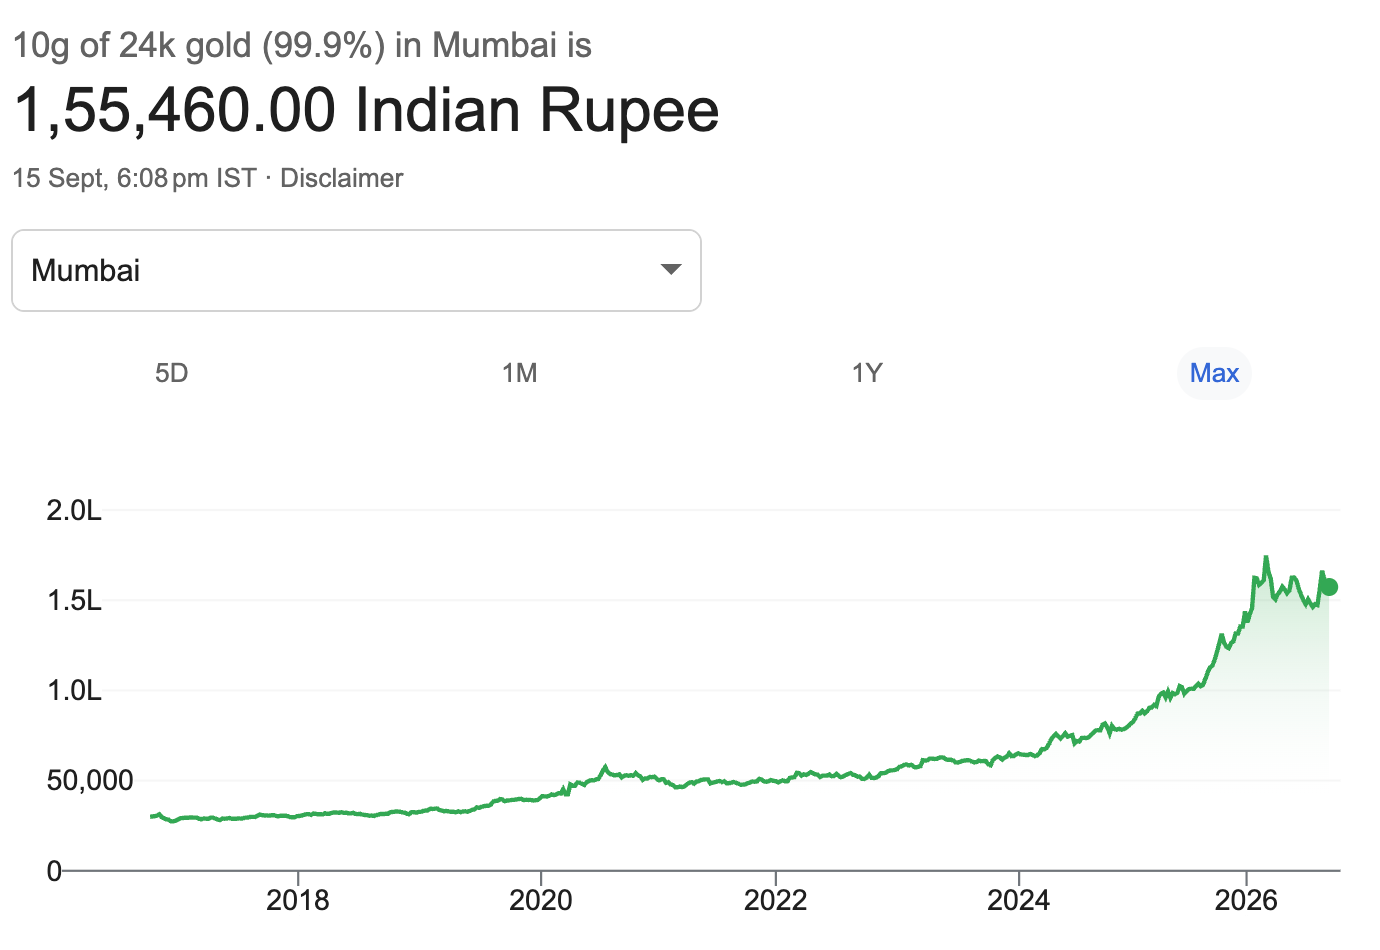Open the Disclaimer link
Viewport: 1380px width, 950px height.
point(341,178)
